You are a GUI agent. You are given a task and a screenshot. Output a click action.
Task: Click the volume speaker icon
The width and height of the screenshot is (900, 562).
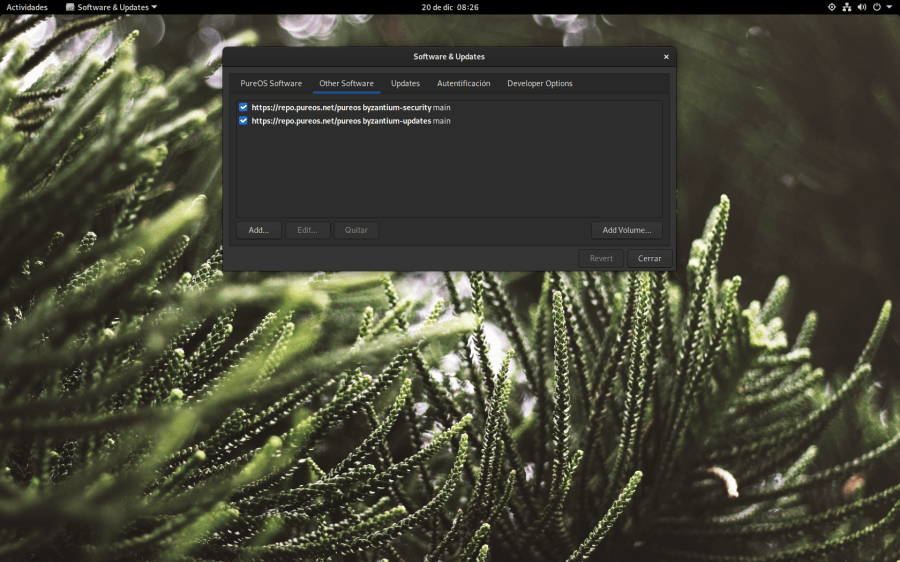click(861, 7)
